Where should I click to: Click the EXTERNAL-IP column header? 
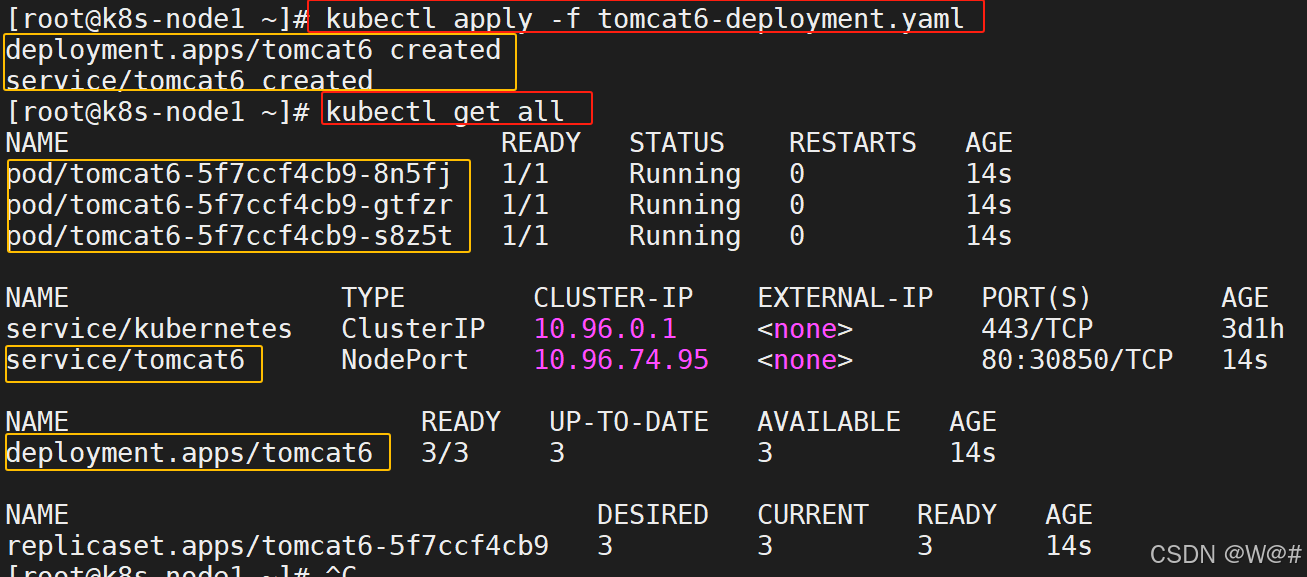845,298
